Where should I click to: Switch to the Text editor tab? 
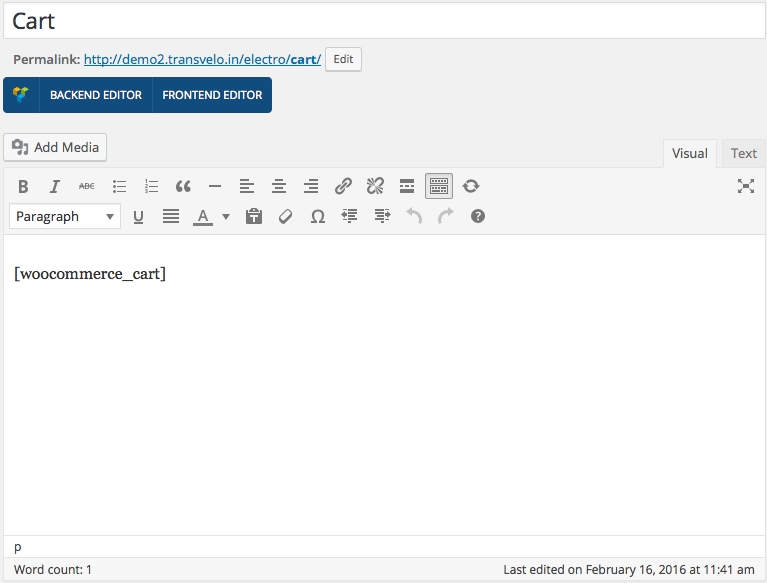743,153
